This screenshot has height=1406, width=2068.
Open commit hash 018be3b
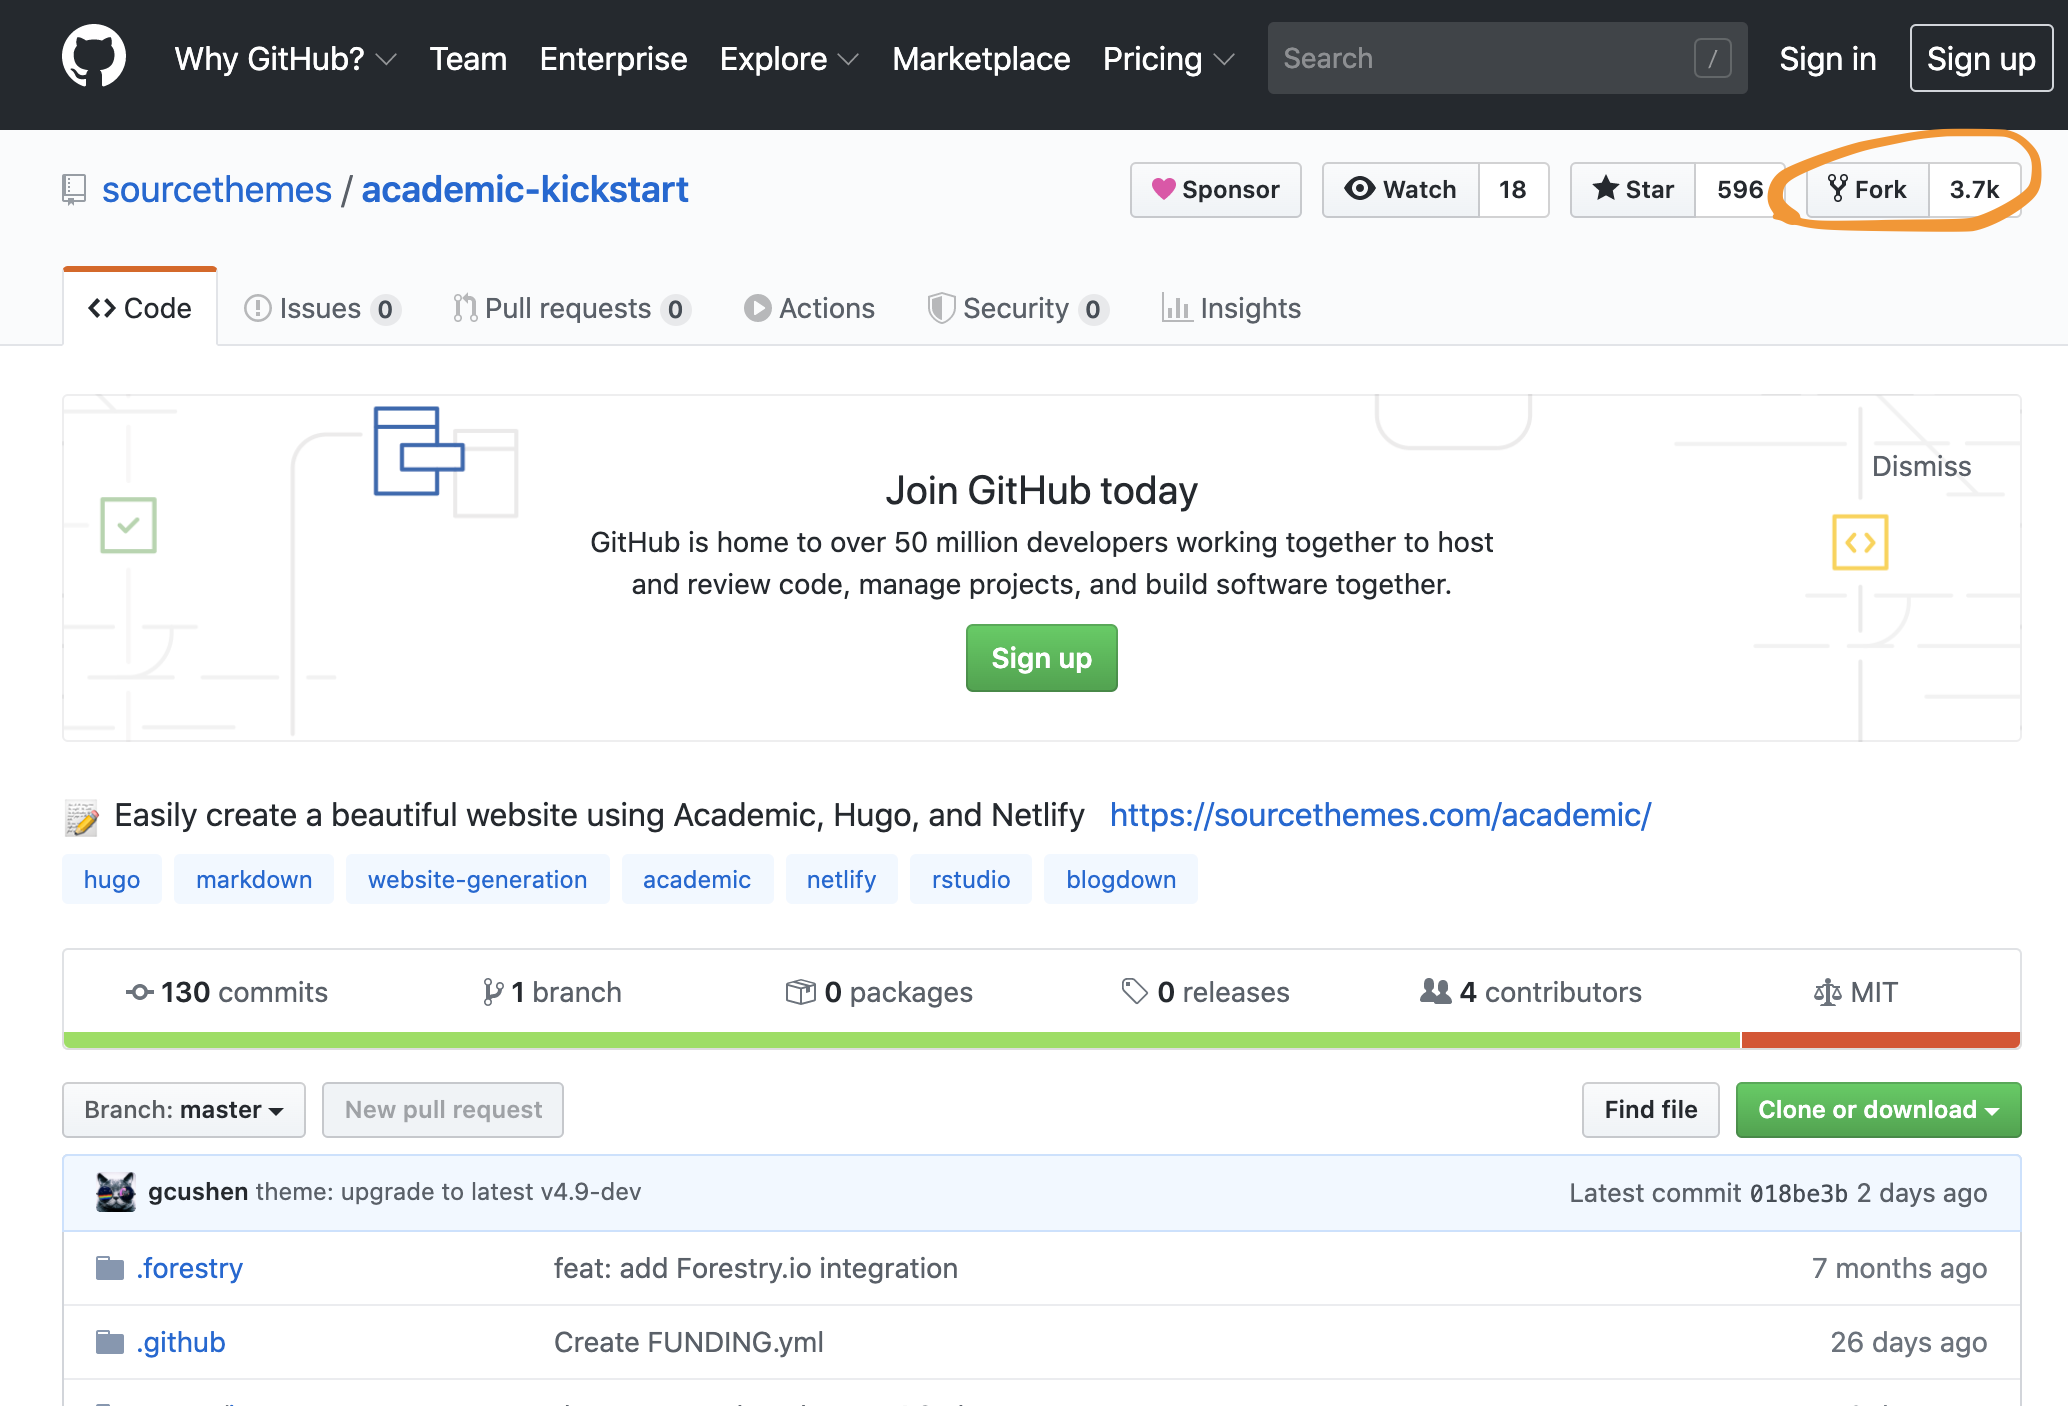[1799, 1193]
